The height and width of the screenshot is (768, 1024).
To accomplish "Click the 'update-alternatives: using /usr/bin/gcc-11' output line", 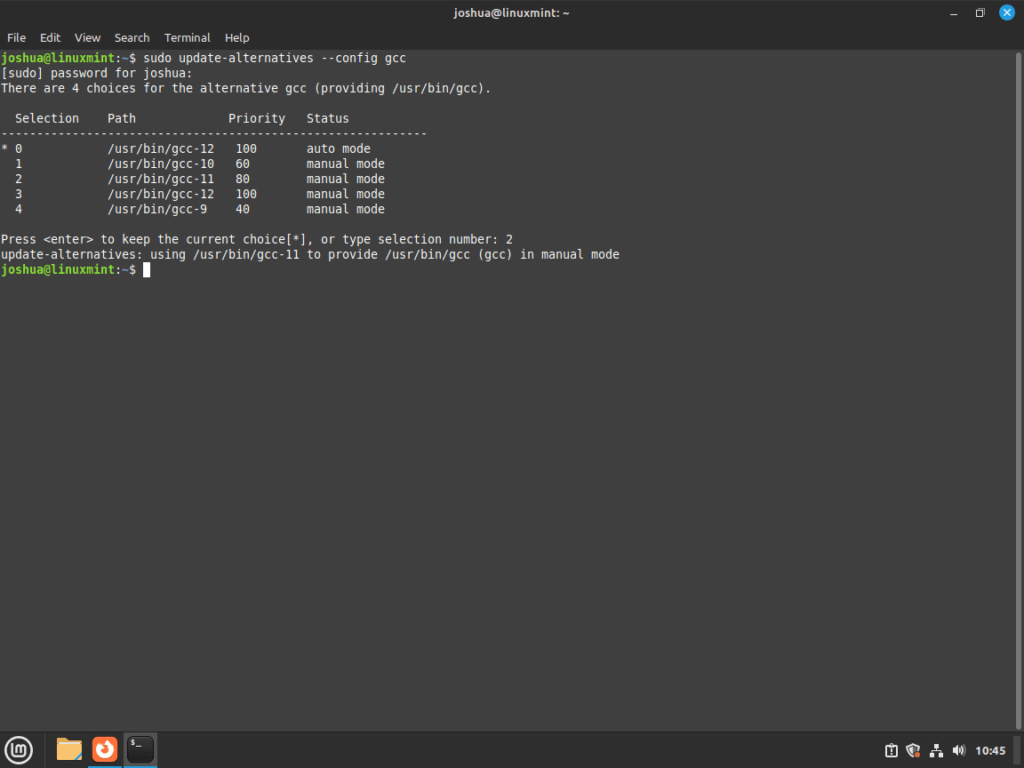I will (310, 255).
